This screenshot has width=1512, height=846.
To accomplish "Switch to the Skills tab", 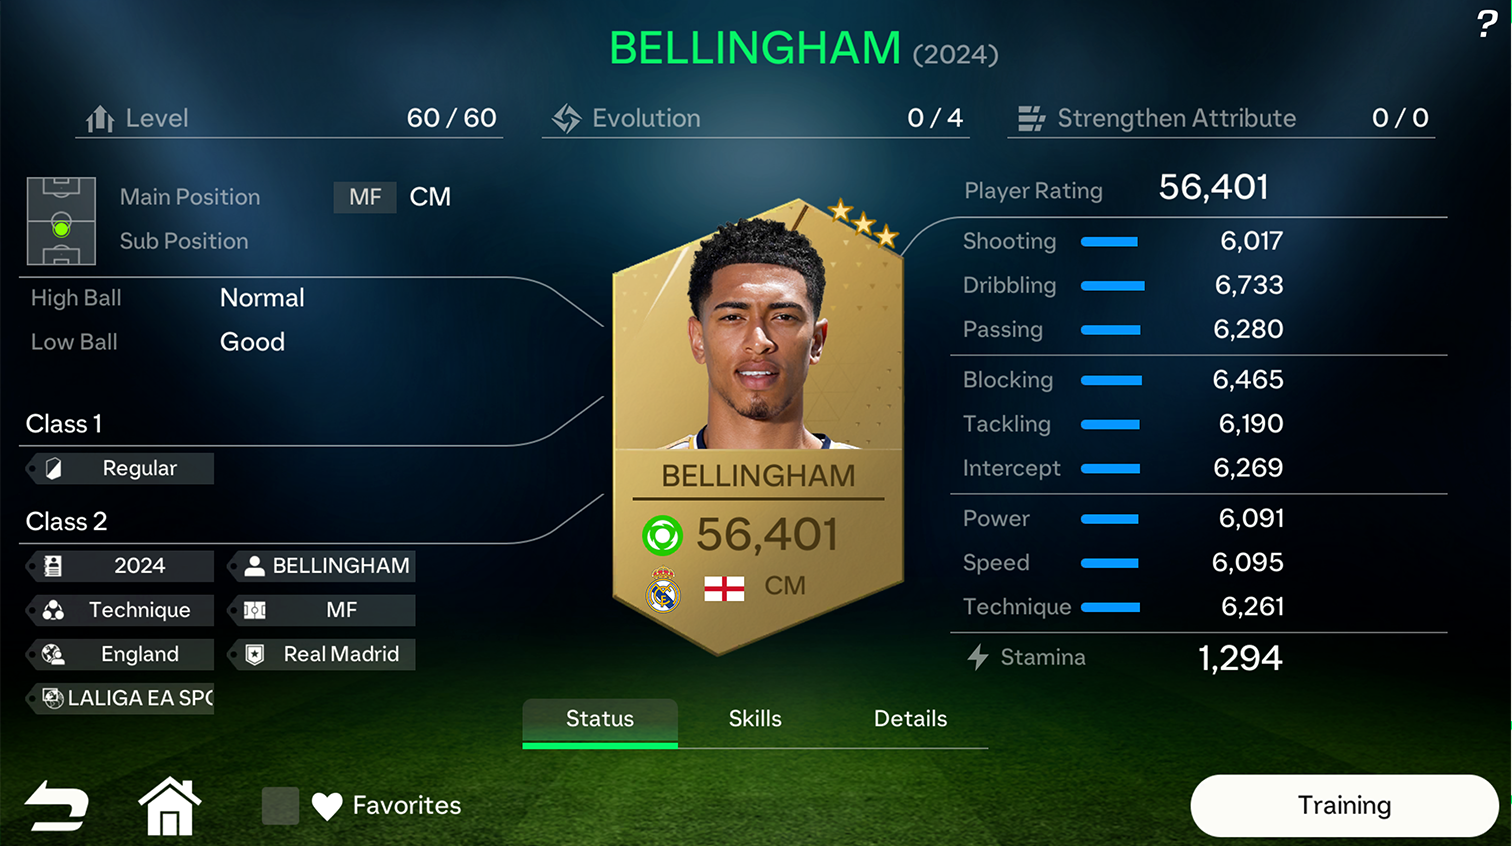I will point(755,719).
